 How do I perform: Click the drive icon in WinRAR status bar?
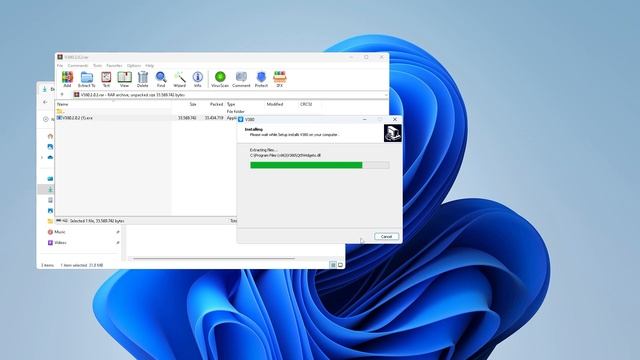(x=59, y=220)
